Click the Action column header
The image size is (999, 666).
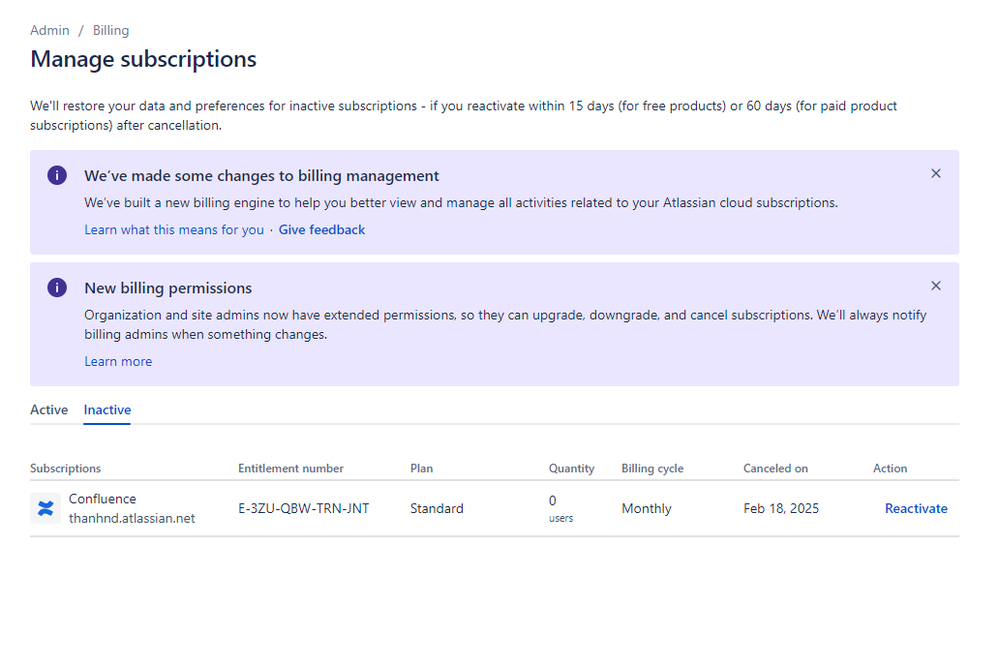(889, 468)
